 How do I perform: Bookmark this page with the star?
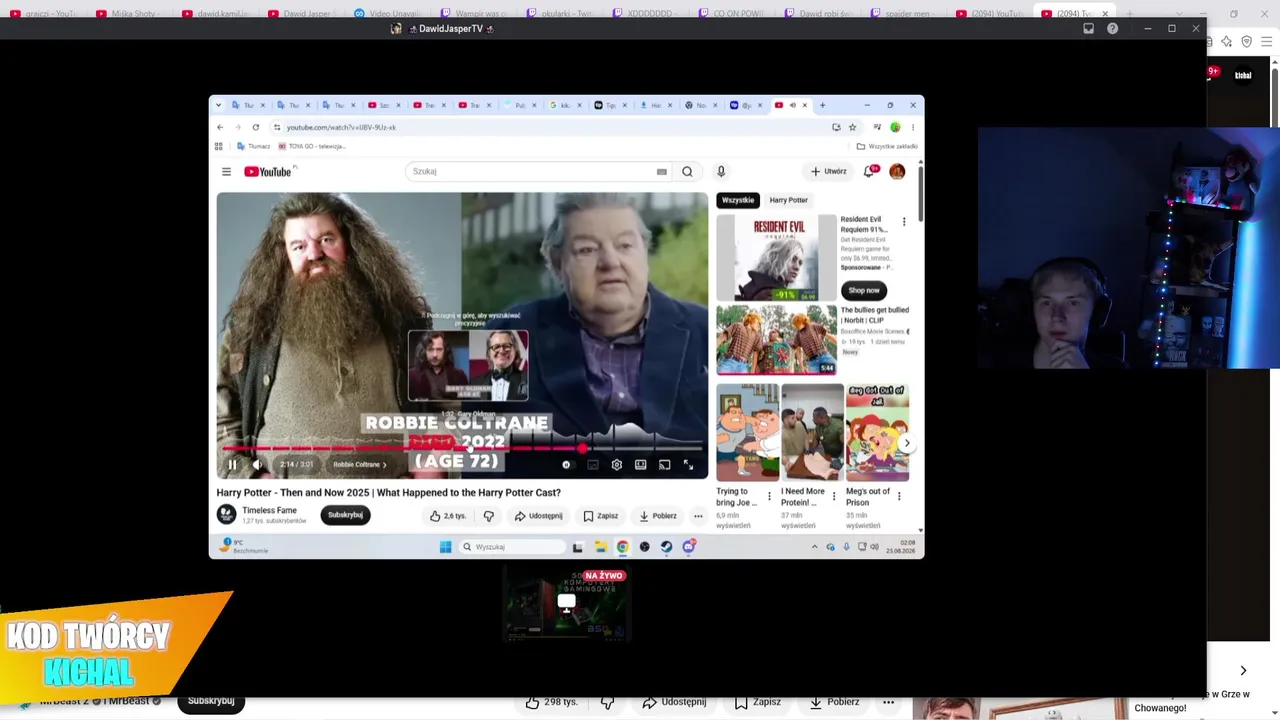(852, 127)
